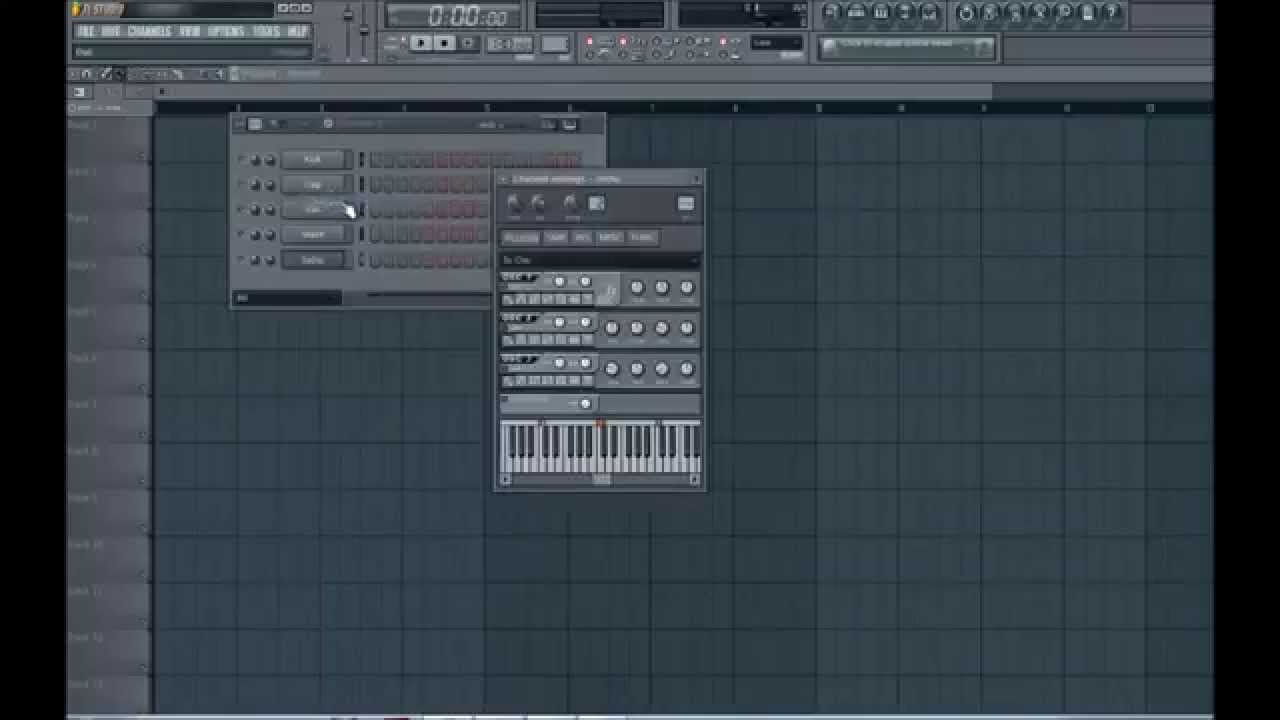1280x720 pixels.
Task: Open the keyboard editor icon in step sequencer
Action: pos(569,124)
